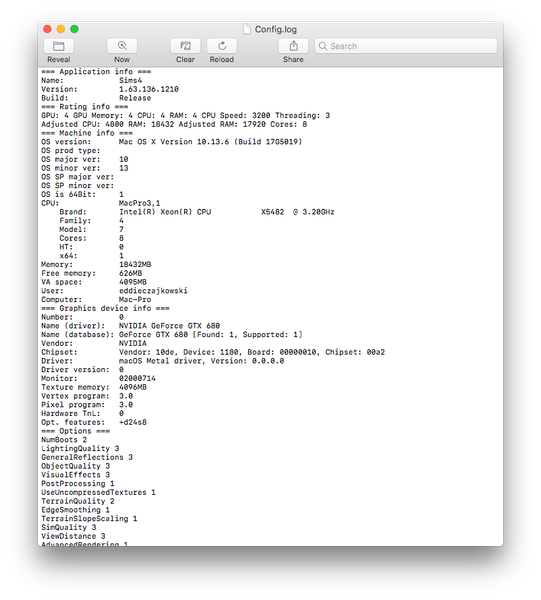Open the Share icon menu

pos(293,46)
